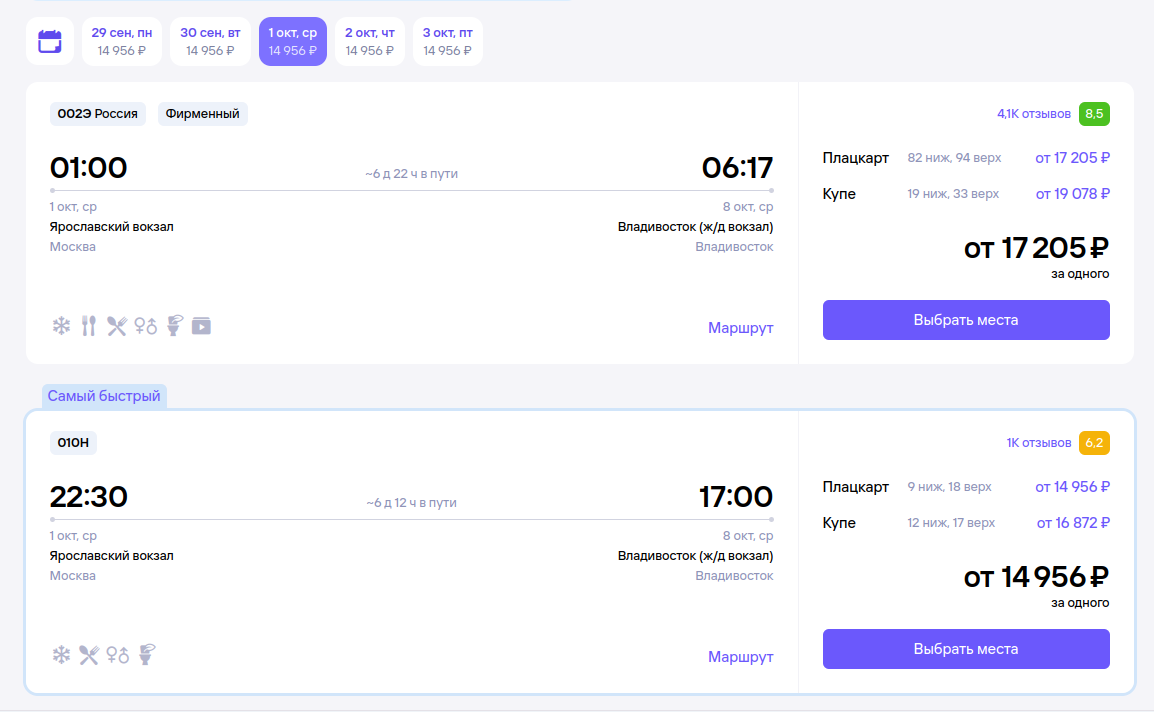This screenshot has height=712, width=1154.
Task: Click crossed spoon-and-fork restaurant icon on train 002Э
Action: point(117,325)
